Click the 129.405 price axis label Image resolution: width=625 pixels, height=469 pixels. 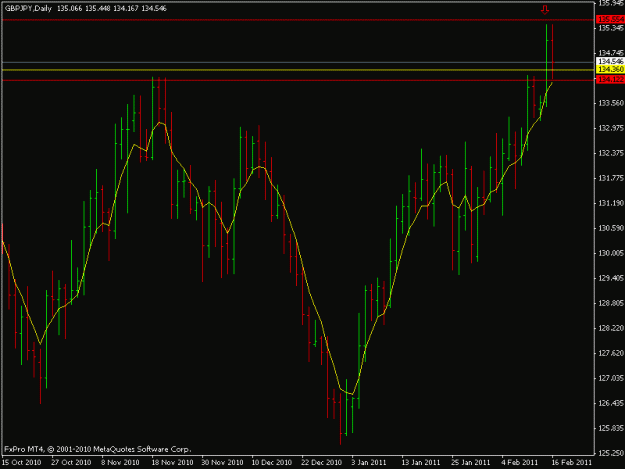[611, 278]
